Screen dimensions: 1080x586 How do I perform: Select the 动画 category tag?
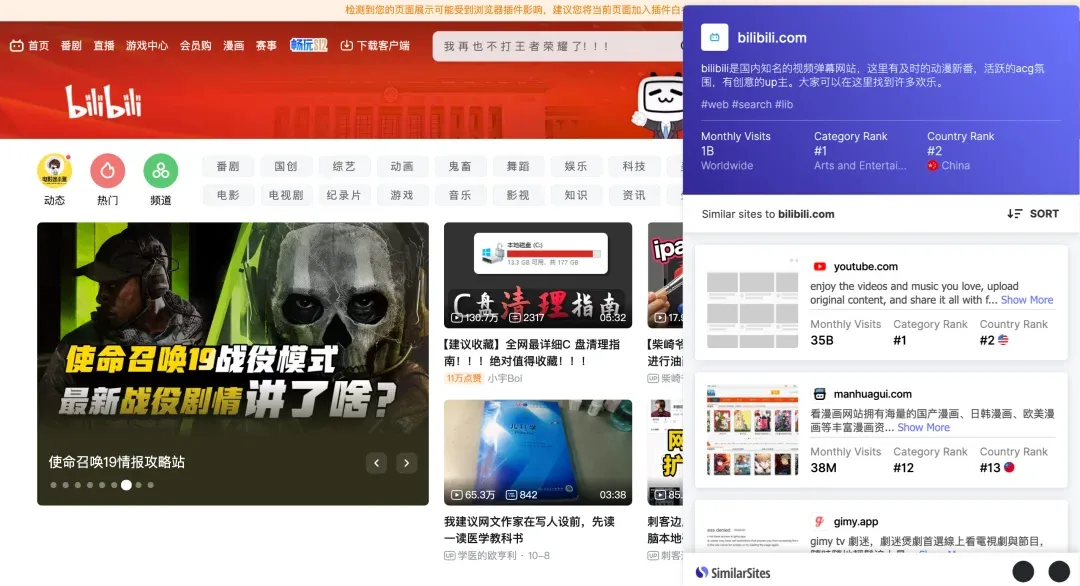[402, 167]
